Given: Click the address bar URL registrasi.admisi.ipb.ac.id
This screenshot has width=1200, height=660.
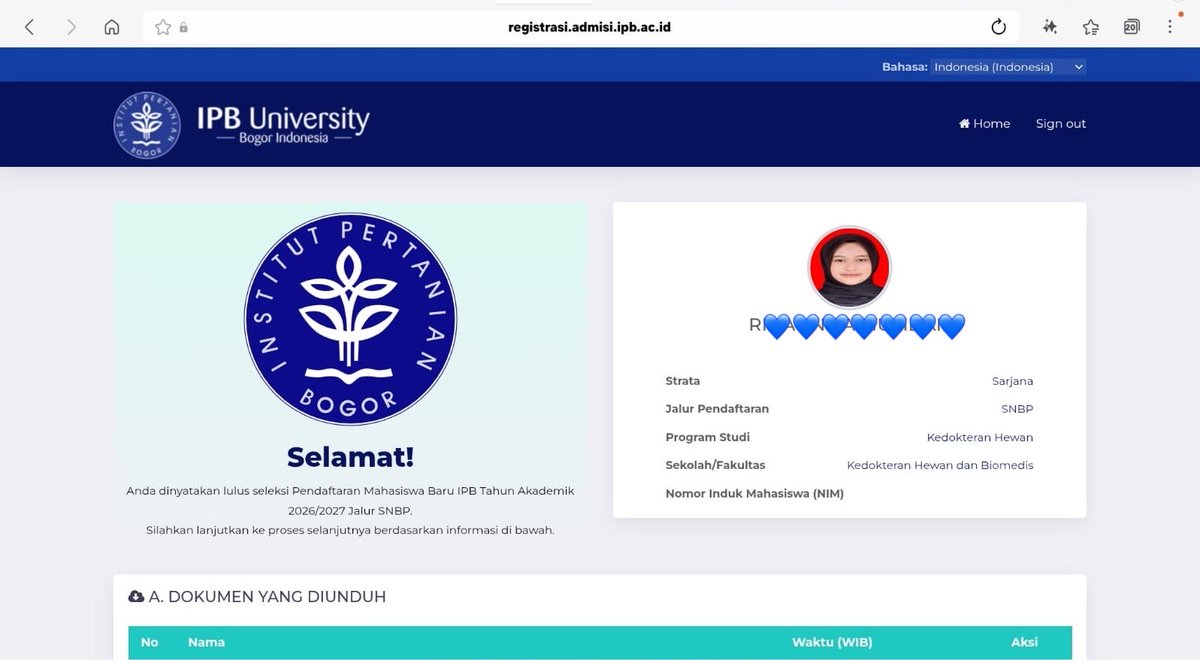Looking at the screenshot, I should coord(589,27).
